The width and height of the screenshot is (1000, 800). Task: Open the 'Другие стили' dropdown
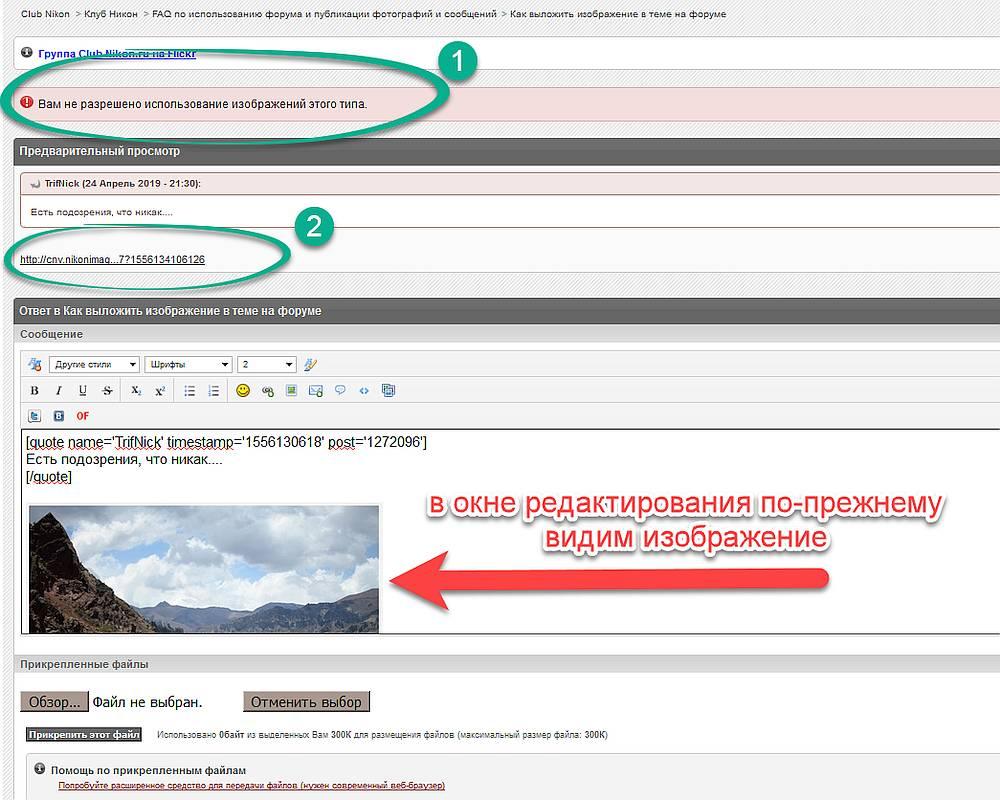pos(94,364)
